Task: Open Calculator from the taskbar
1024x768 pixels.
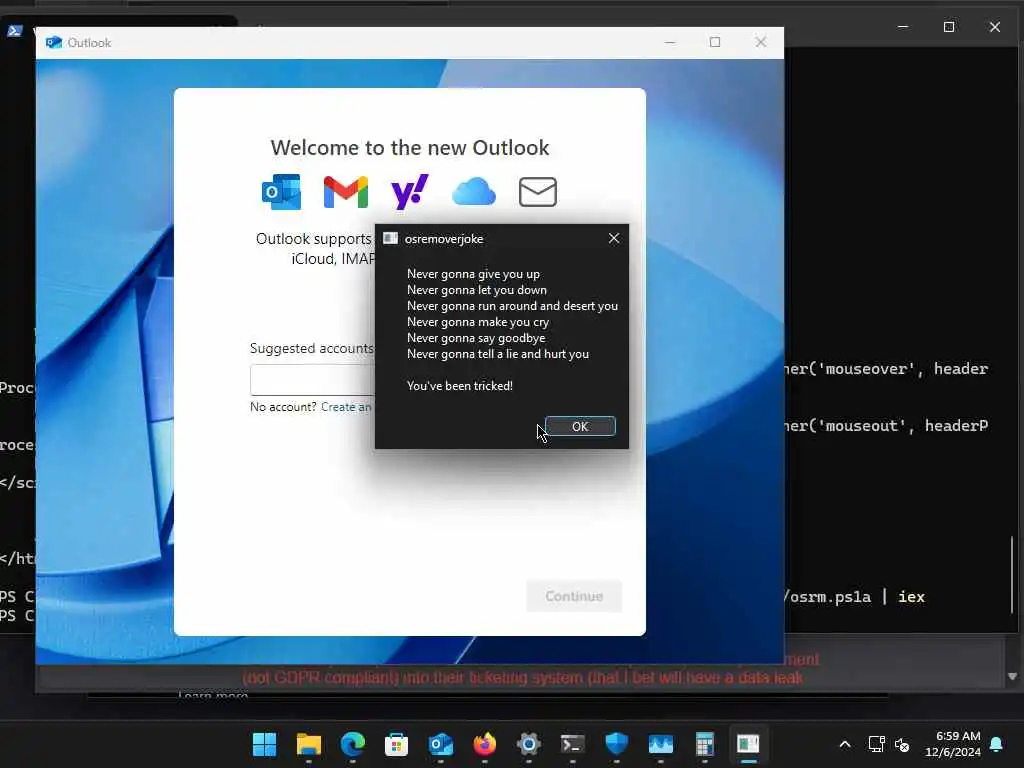Action: click(x=705, y=744)
